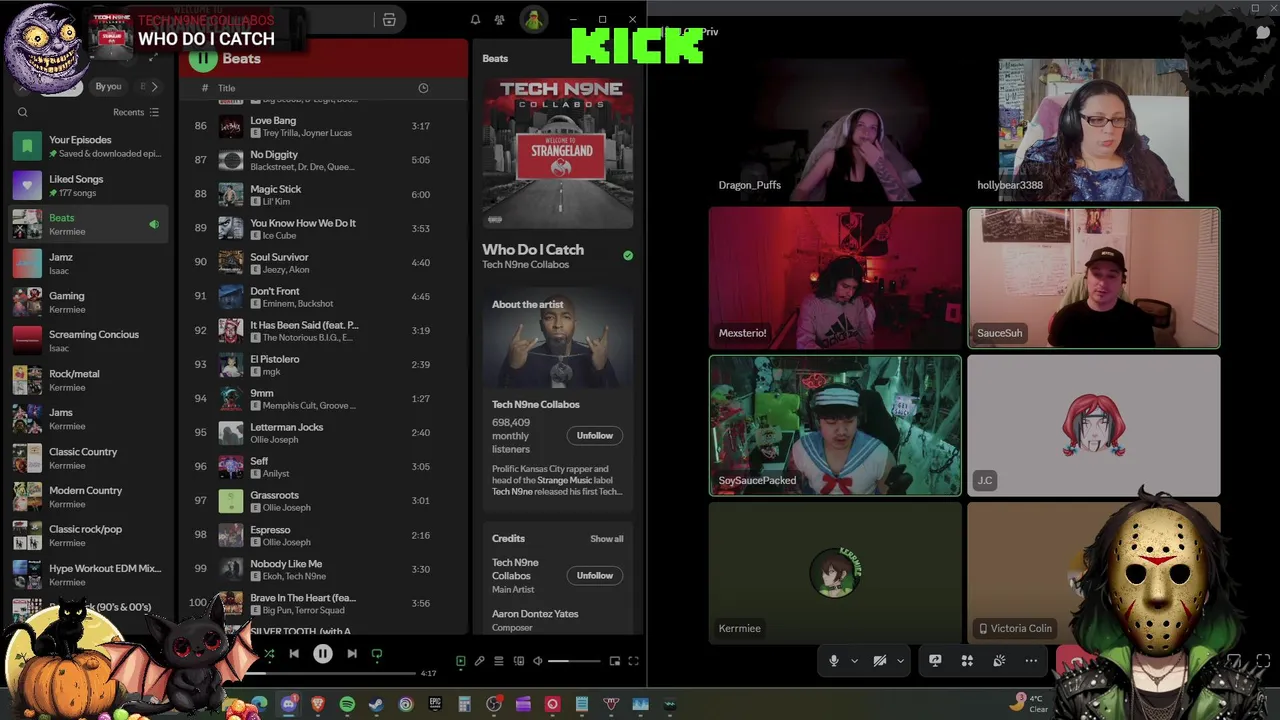Toggle repeat in the Spotify player

[x=377, y=654]
